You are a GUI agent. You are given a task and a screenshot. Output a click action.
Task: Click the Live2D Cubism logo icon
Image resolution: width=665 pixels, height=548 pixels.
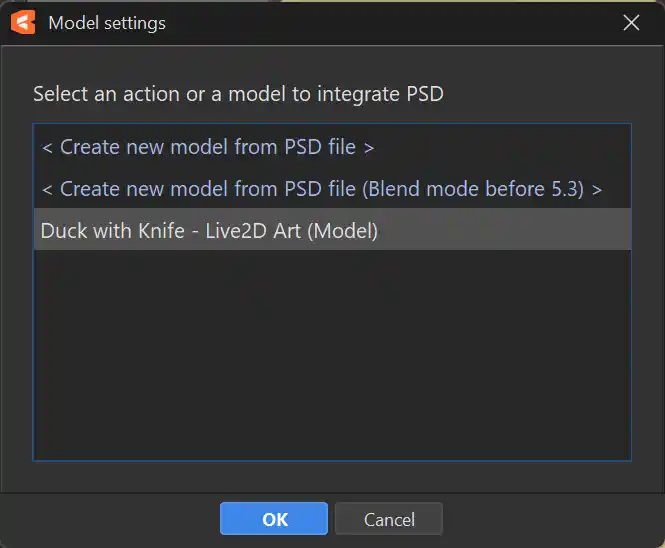point(24,22)
